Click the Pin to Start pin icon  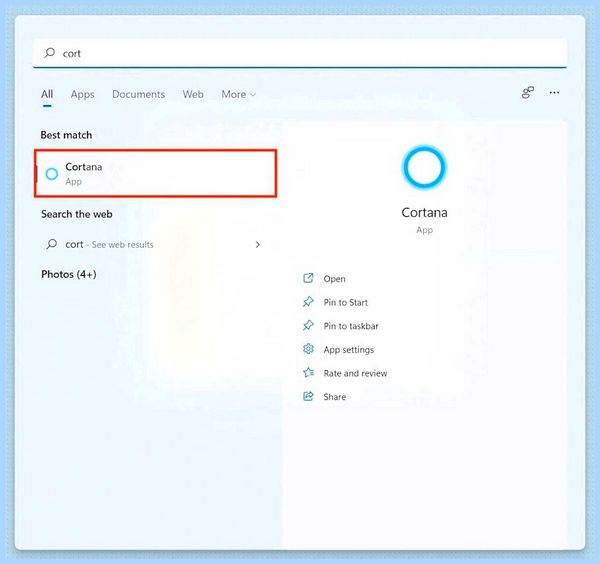(x=308, y=302)
